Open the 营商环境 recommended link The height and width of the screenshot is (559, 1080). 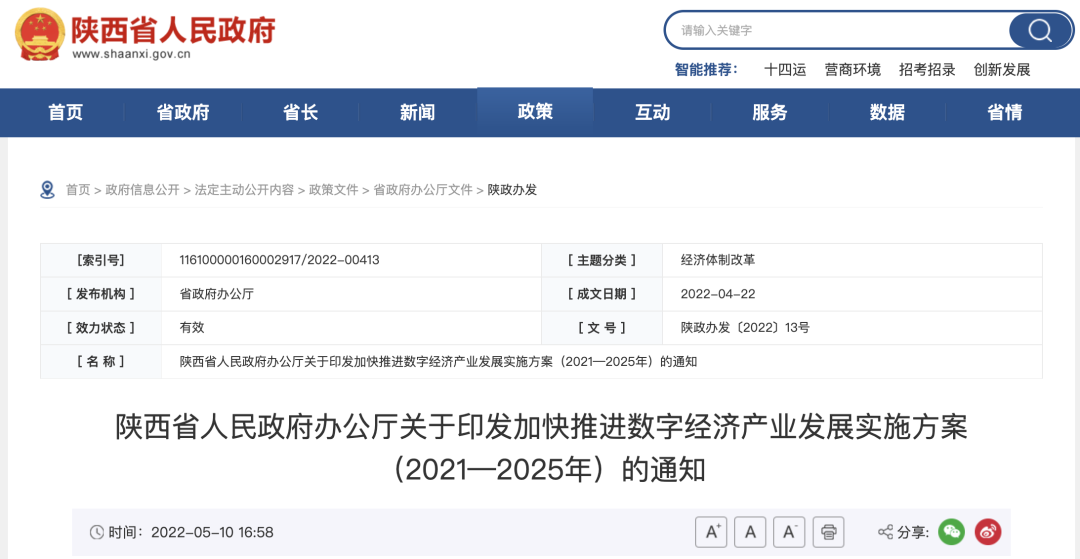coord(853,70)
